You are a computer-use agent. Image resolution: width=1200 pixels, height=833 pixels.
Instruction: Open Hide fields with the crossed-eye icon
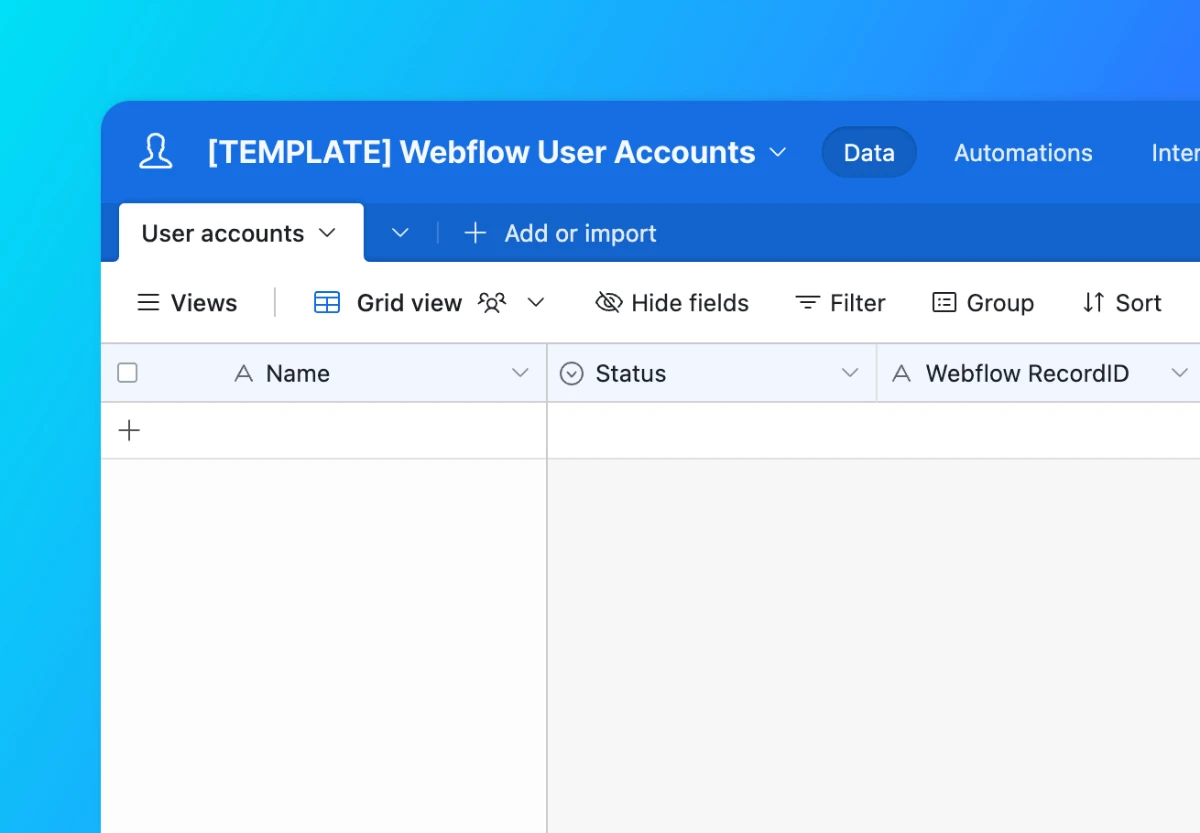point(608,302)
